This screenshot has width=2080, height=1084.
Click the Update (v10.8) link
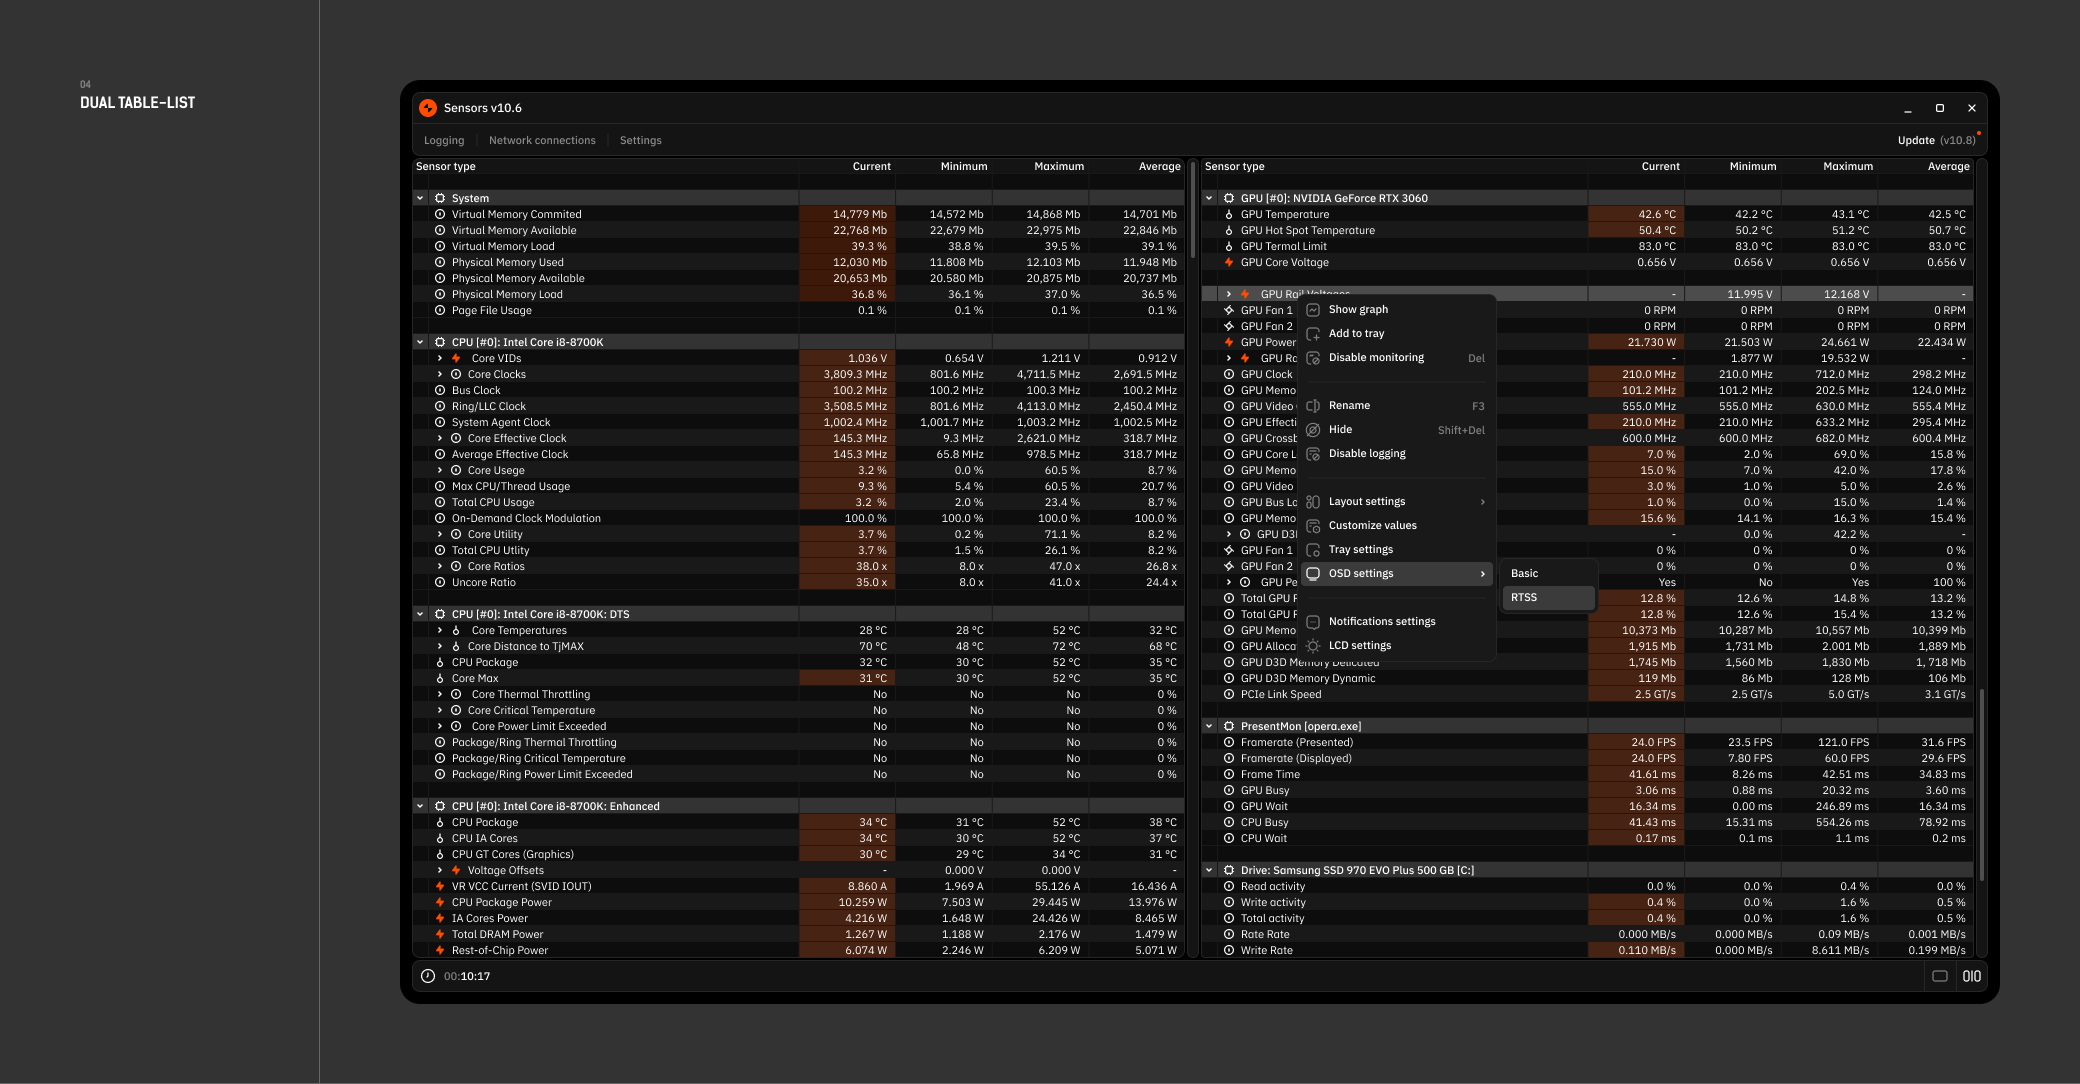[x=1936, y=140]
